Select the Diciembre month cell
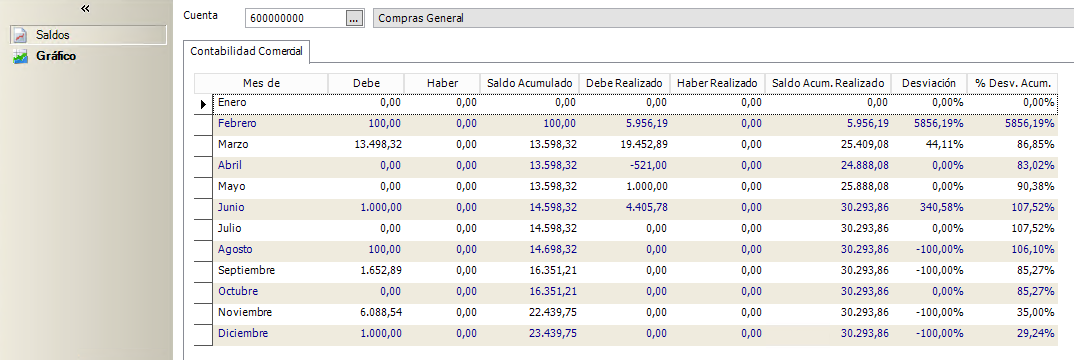Screen dimensions: 1074x360 [243, 334]
